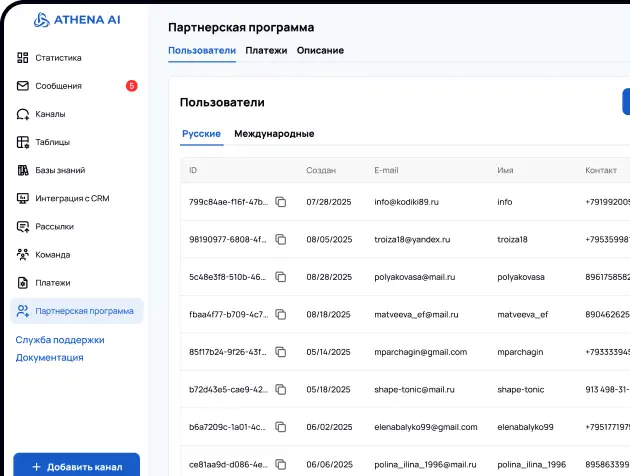Click the ATHENA AI logo

pos(77,18)
